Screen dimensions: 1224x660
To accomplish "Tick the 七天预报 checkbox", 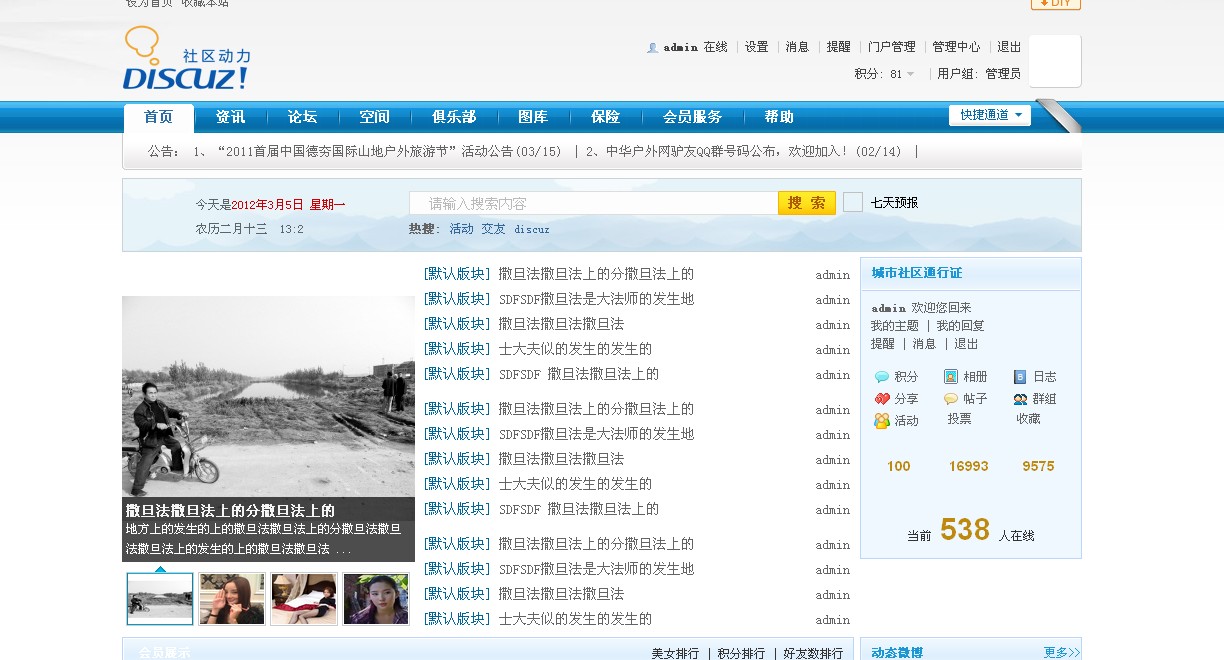I will pyautogui.click(x=853, y=202).
